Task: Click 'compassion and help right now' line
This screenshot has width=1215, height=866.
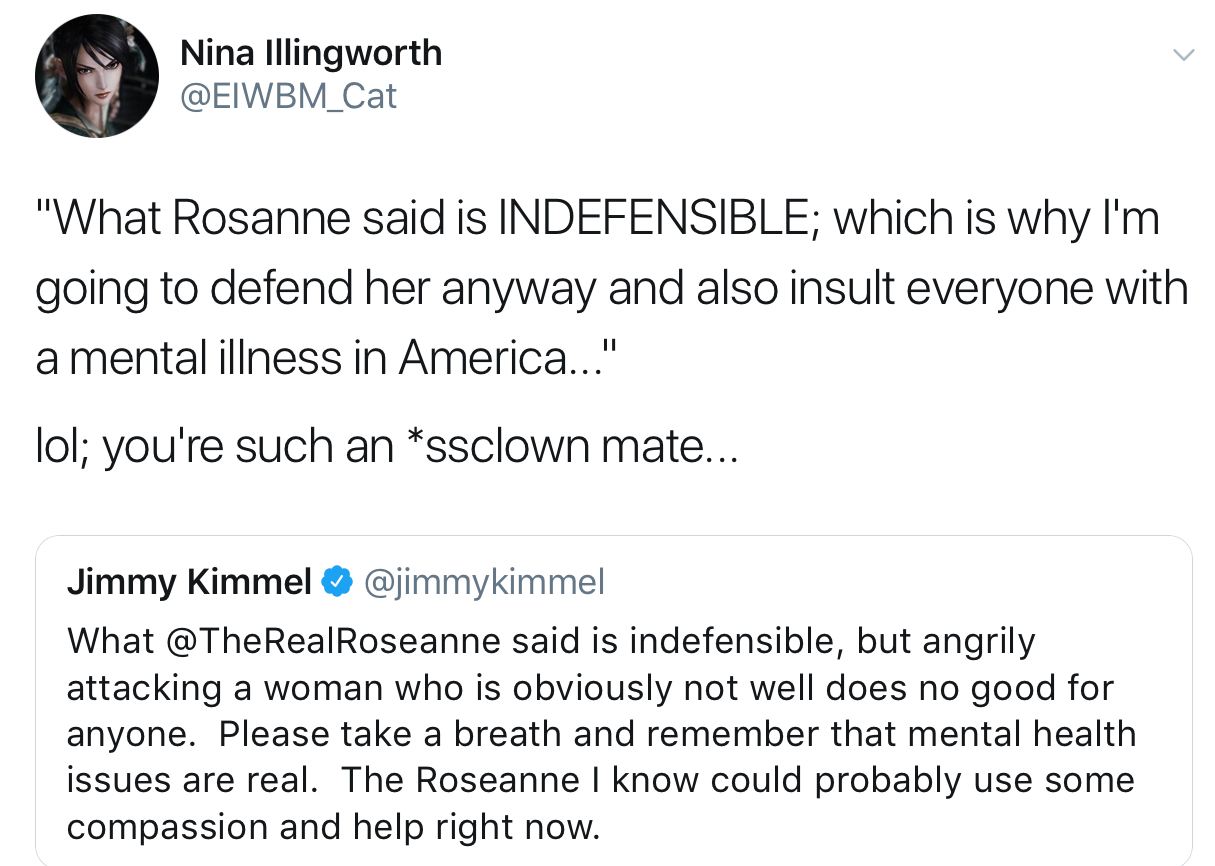Action: [333, 827]
